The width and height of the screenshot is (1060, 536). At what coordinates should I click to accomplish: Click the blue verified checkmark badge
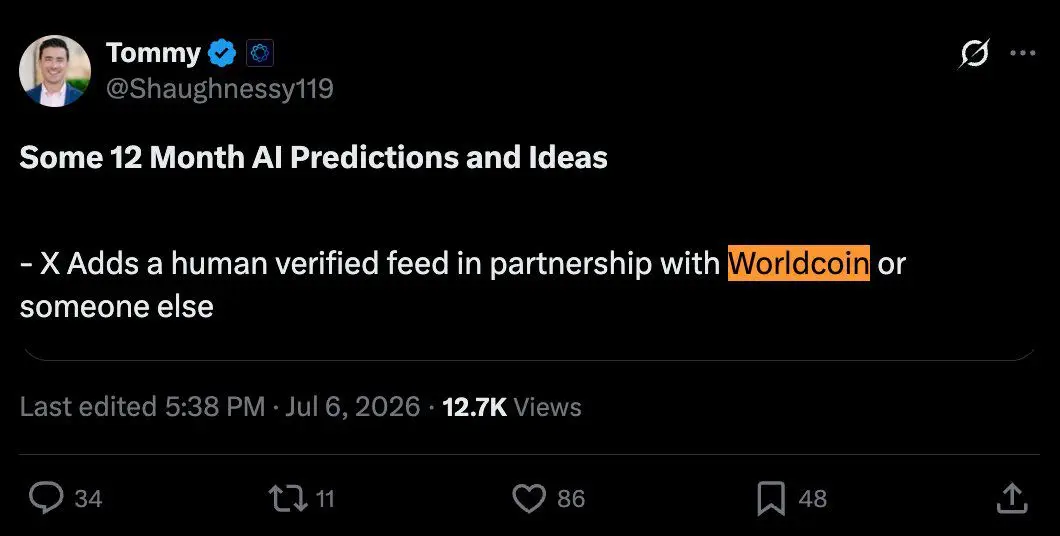[x=222, y=53]
